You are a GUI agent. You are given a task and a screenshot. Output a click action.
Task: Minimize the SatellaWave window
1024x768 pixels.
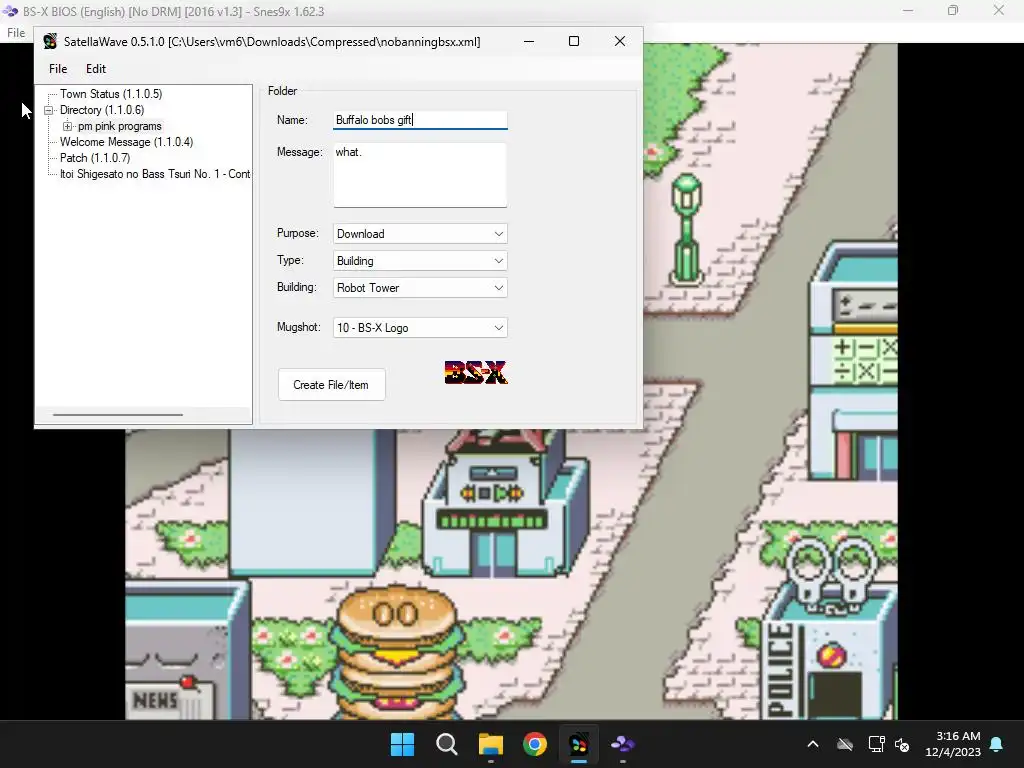tap(529, 41)
